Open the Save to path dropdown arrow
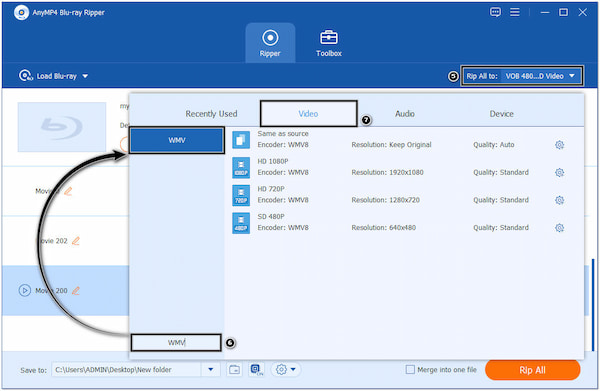Screen dimensions: 600x391 [210, 369]
